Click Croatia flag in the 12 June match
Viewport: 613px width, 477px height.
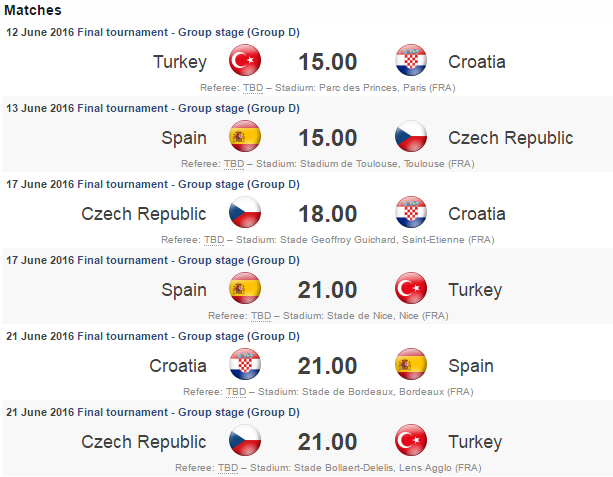[x=411, y=62]
